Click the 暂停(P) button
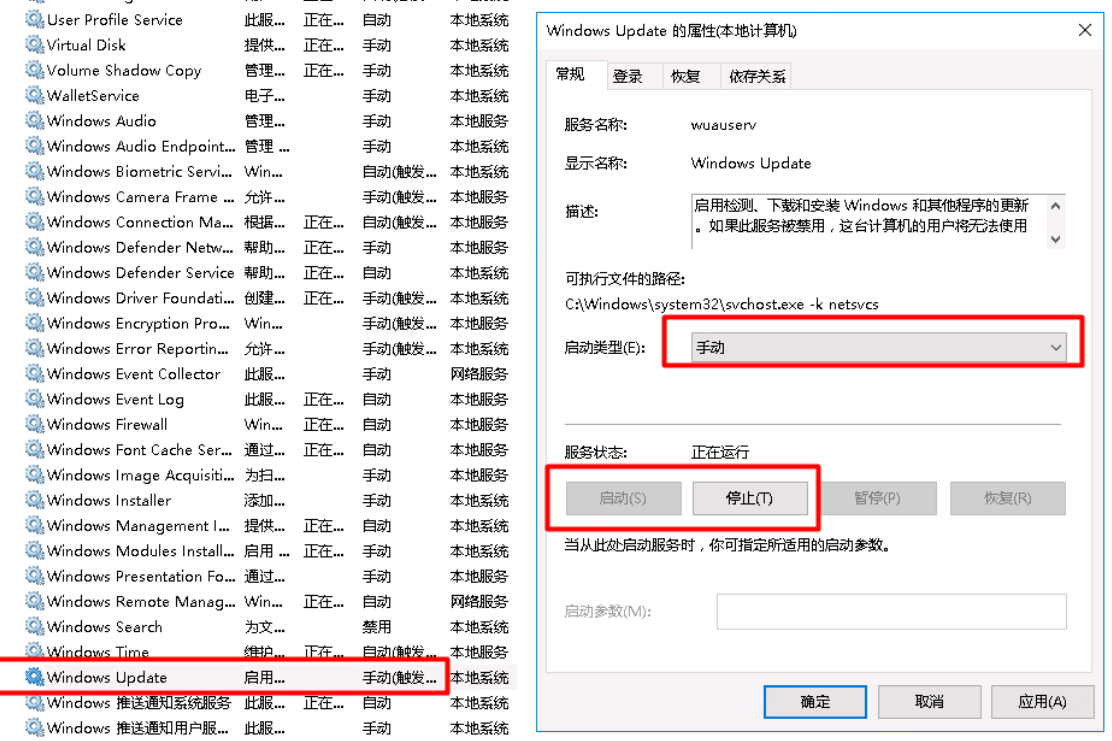This screenshot has height=741, width=1112. 877,498
